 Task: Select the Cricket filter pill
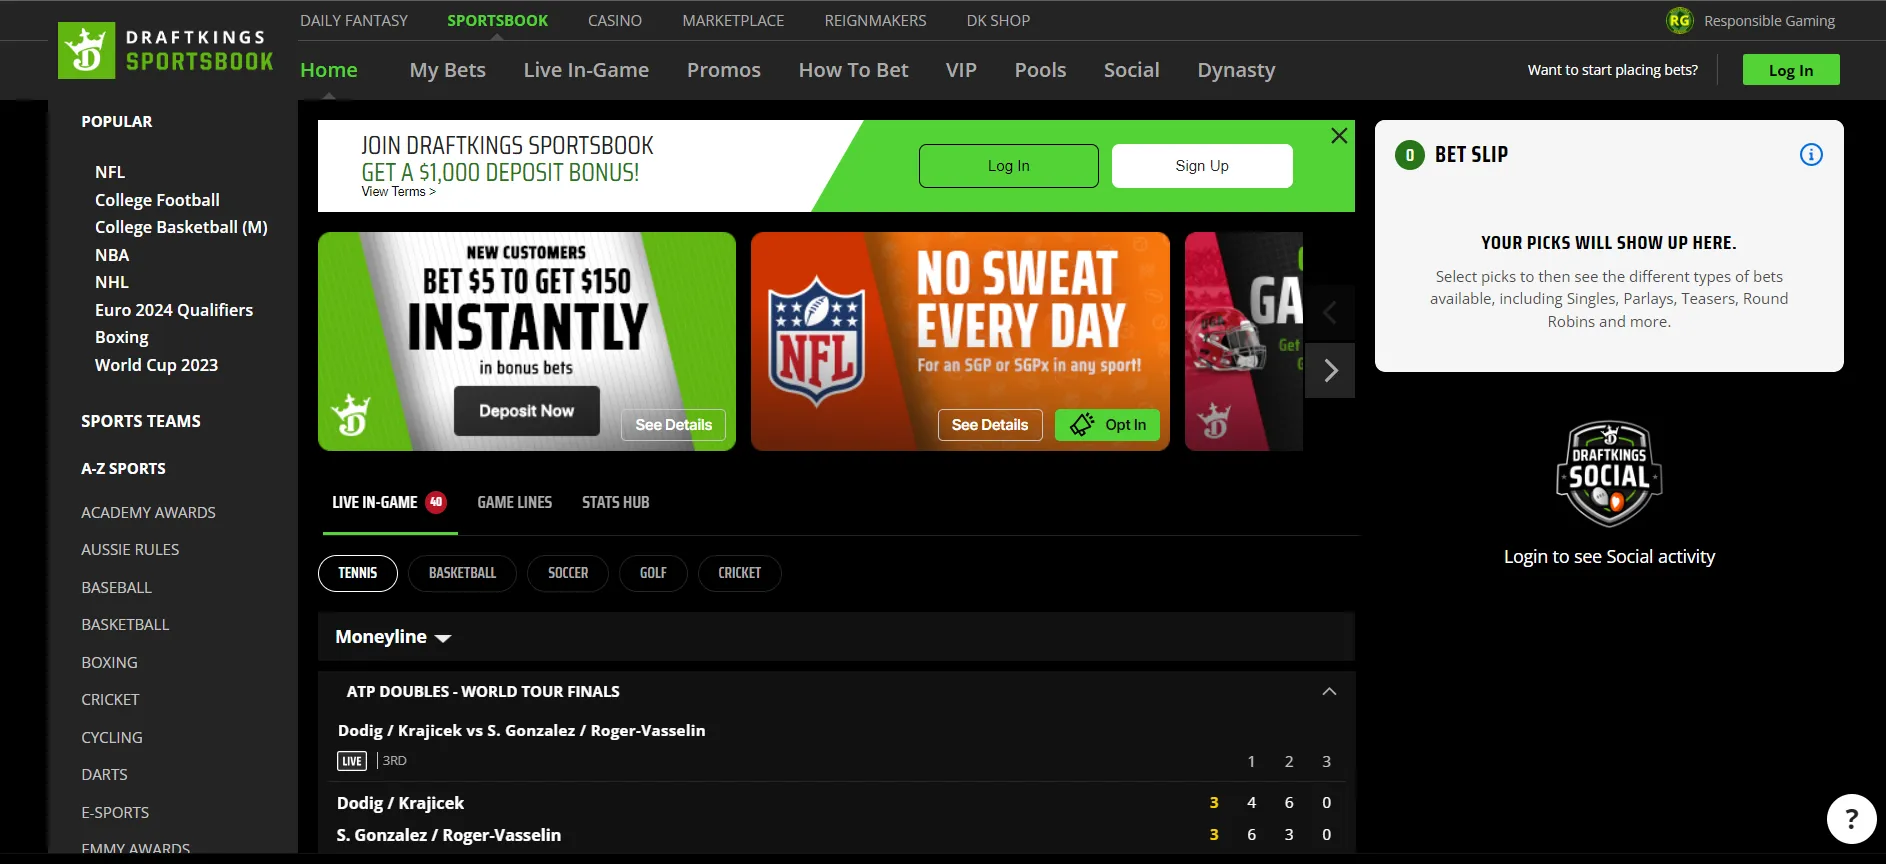739,573
